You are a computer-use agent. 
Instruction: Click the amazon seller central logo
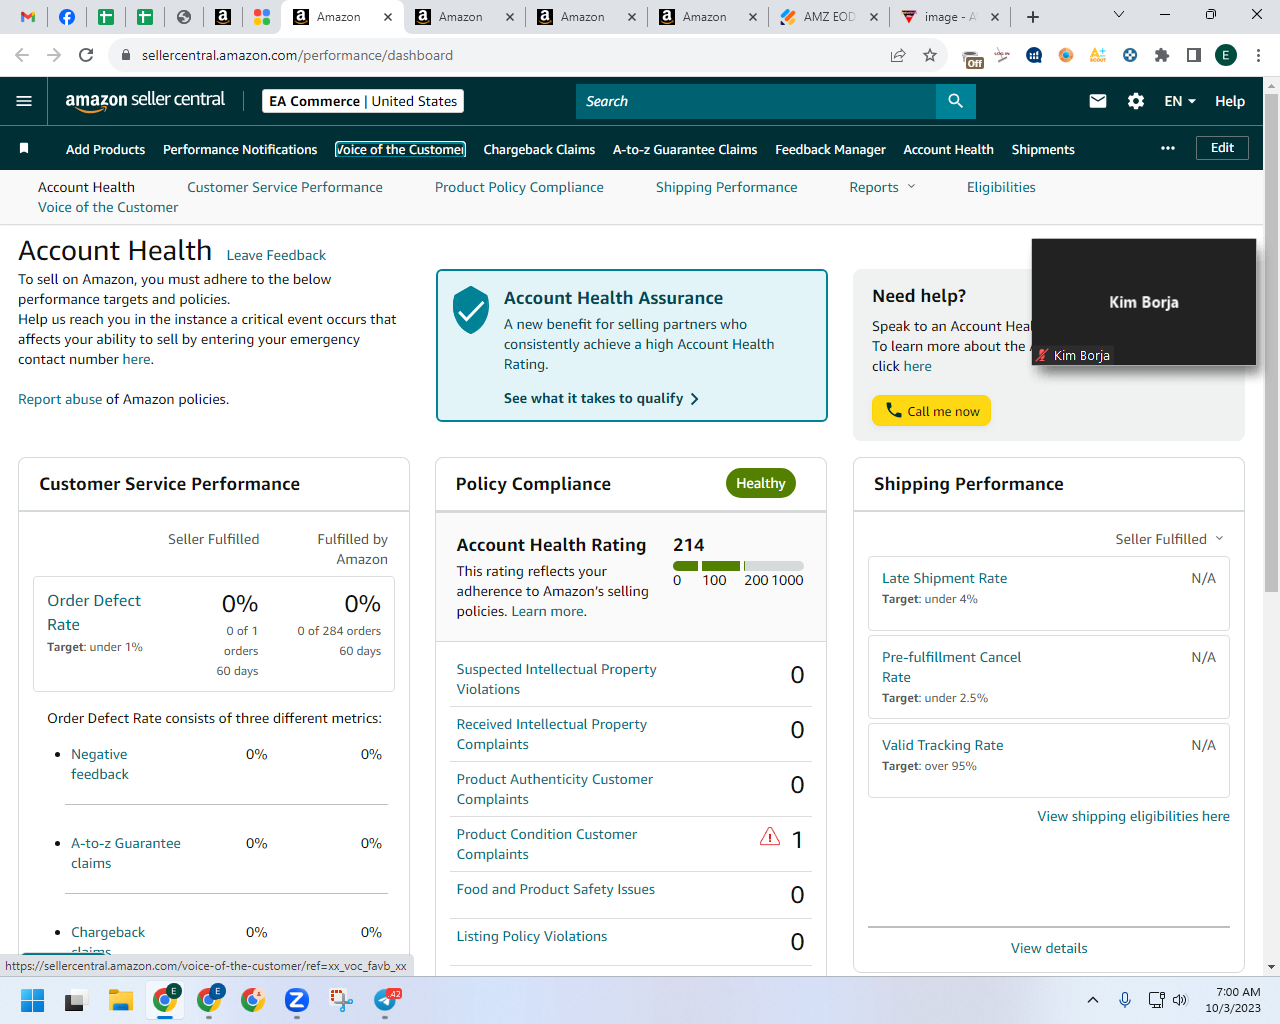tap(145, 100)
